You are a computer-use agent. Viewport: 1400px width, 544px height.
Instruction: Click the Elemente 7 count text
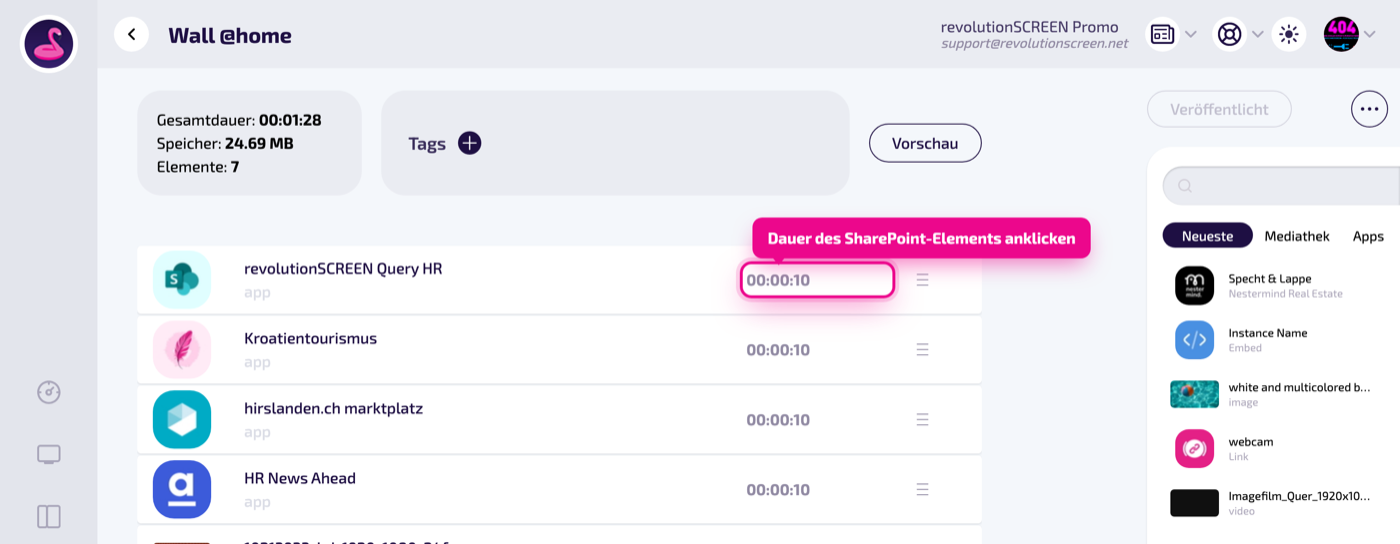(x=198, y=167)
